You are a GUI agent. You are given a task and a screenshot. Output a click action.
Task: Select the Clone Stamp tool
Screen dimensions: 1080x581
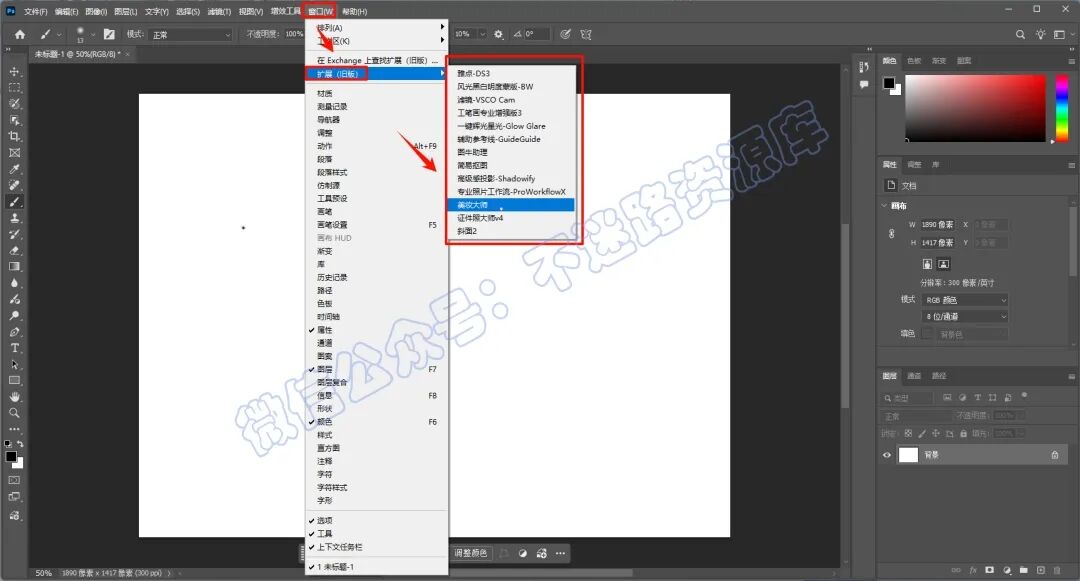point(14,218)
